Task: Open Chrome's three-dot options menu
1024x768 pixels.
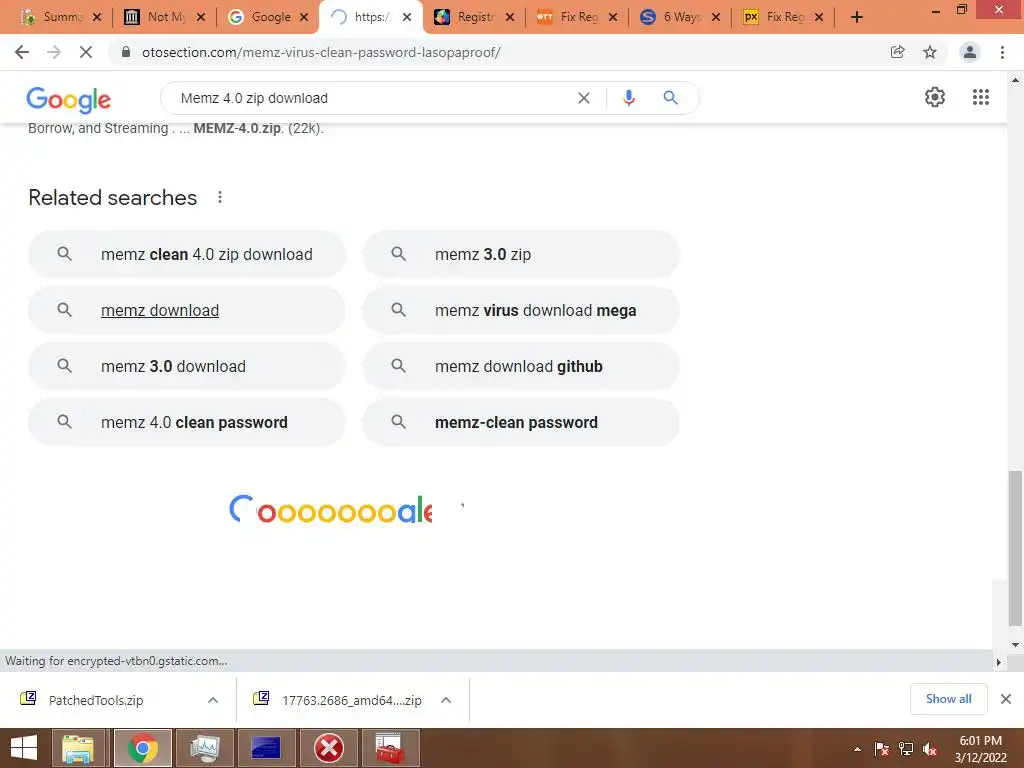Action: click(x=1002, y=52)
